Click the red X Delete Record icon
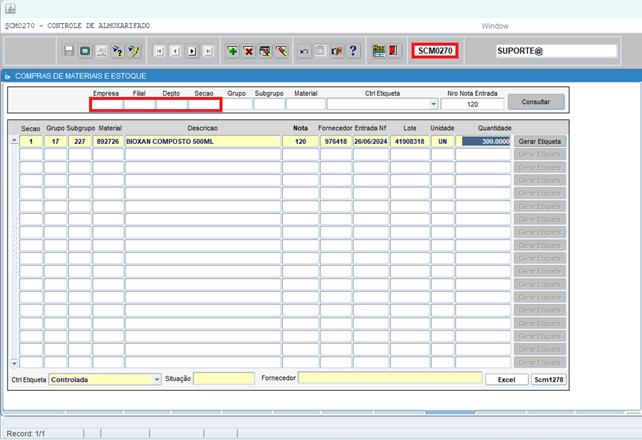The height and width of the screenshot is (440, 642). pyautogui.click(x=249, y=51)
